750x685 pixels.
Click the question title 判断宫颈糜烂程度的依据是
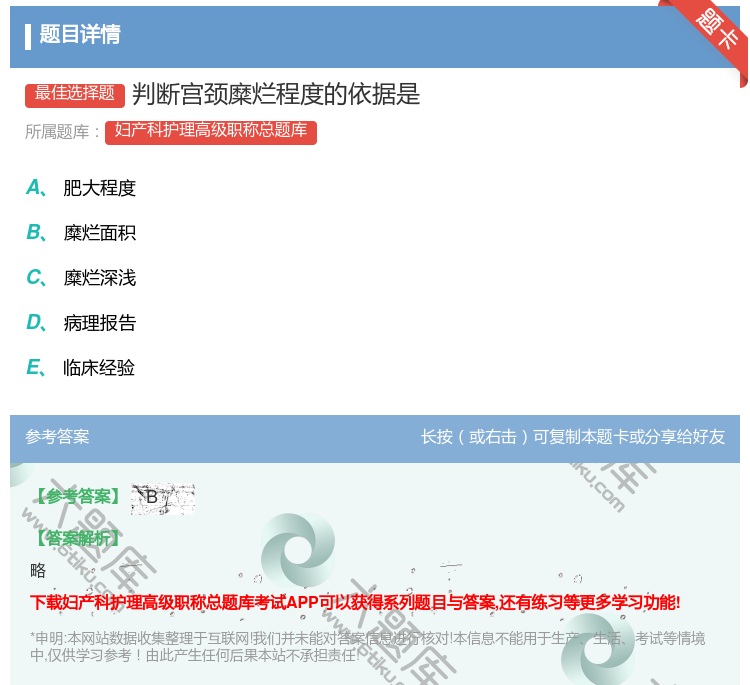276,94
